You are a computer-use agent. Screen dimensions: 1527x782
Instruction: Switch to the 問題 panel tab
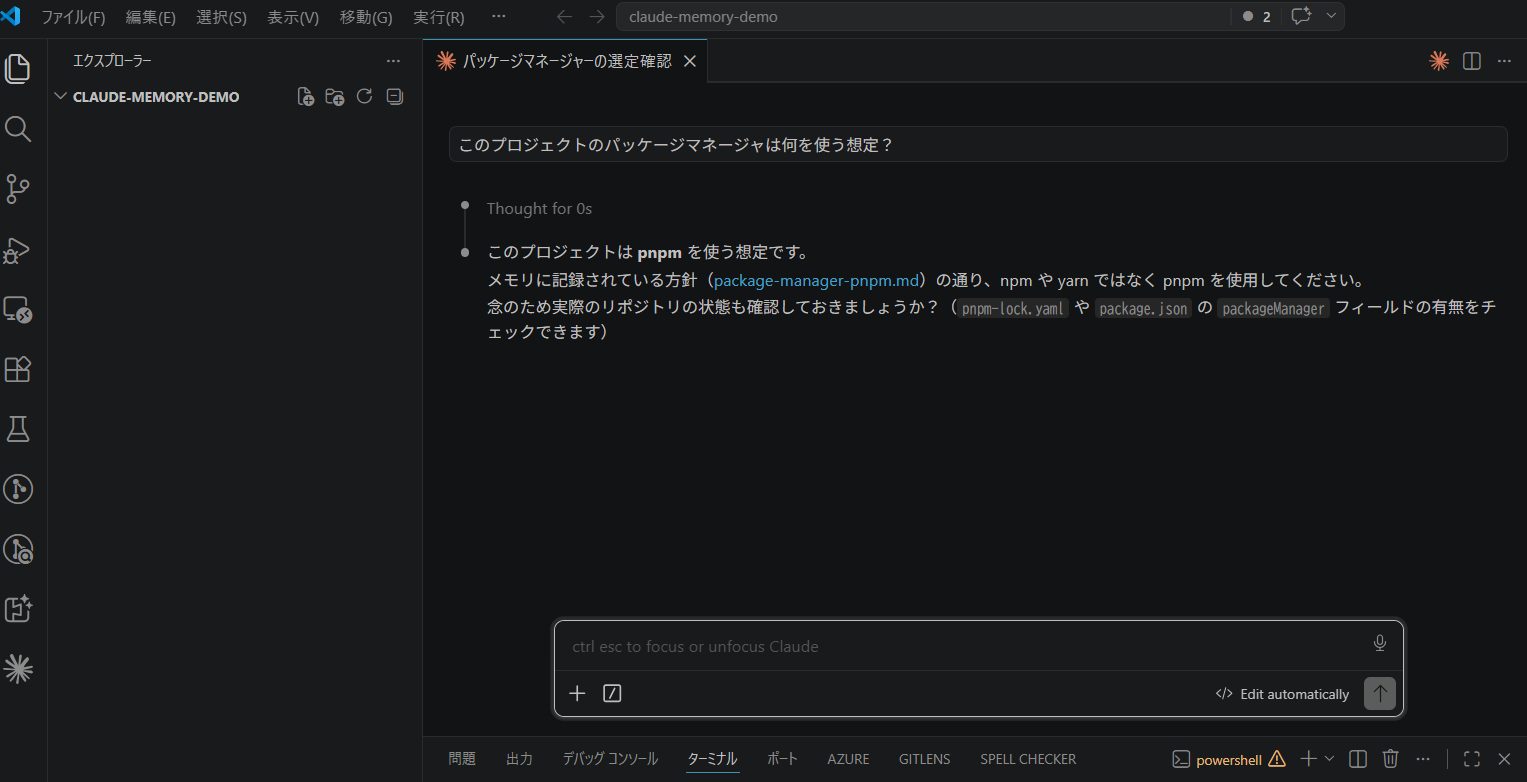(462, 759)
